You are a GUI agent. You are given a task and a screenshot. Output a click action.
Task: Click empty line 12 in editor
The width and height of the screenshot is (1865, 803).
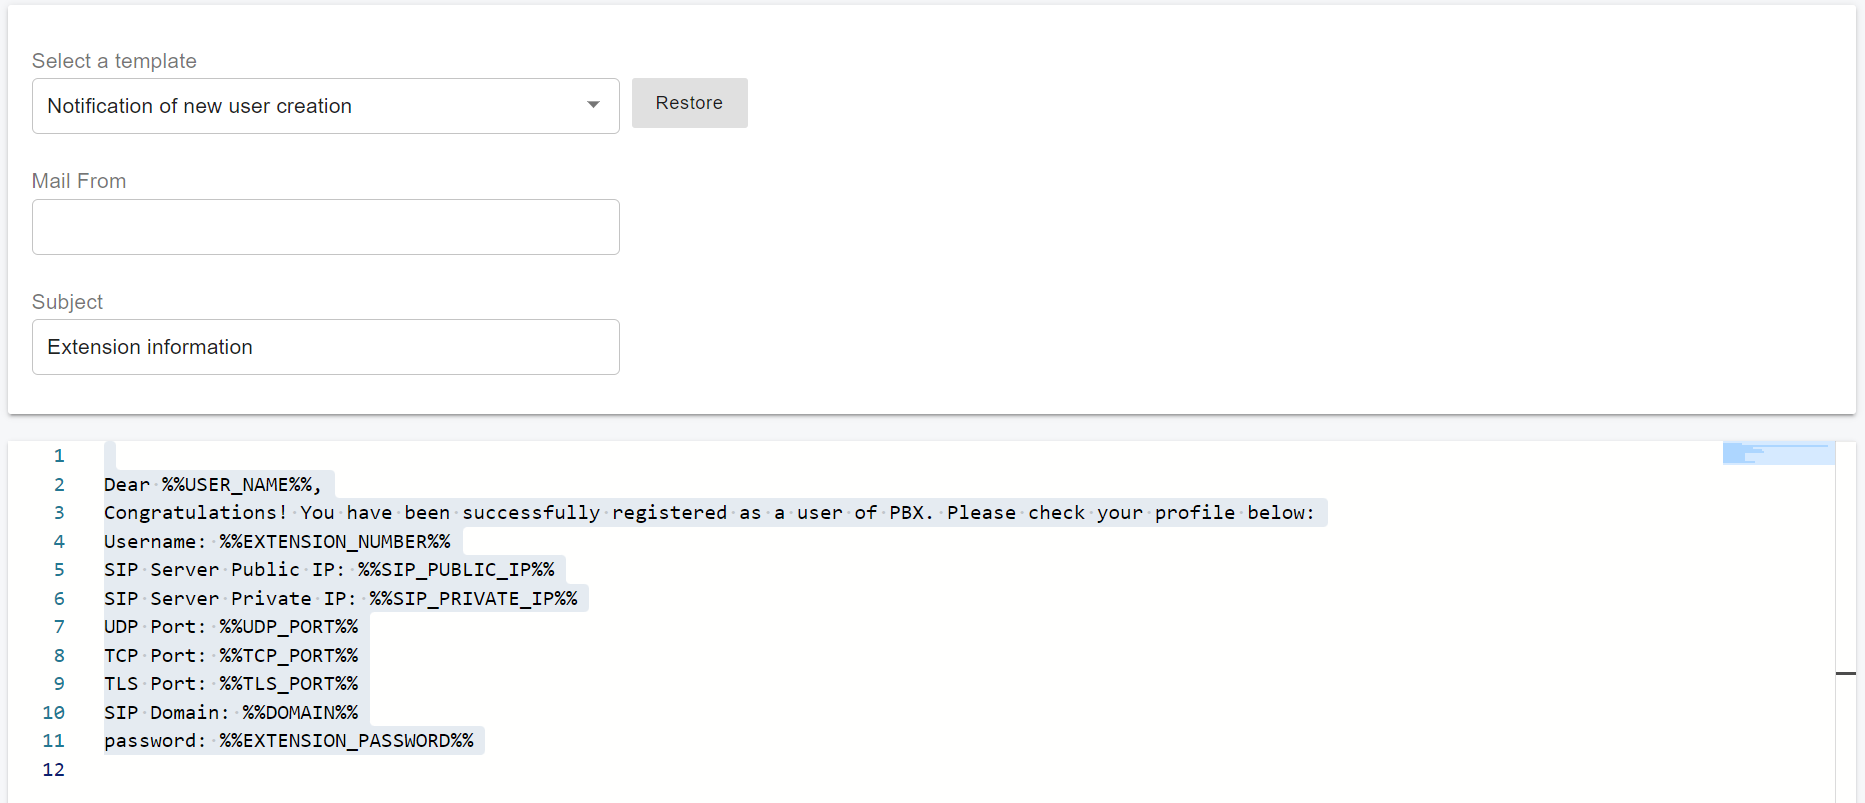[x=400, y=770]
